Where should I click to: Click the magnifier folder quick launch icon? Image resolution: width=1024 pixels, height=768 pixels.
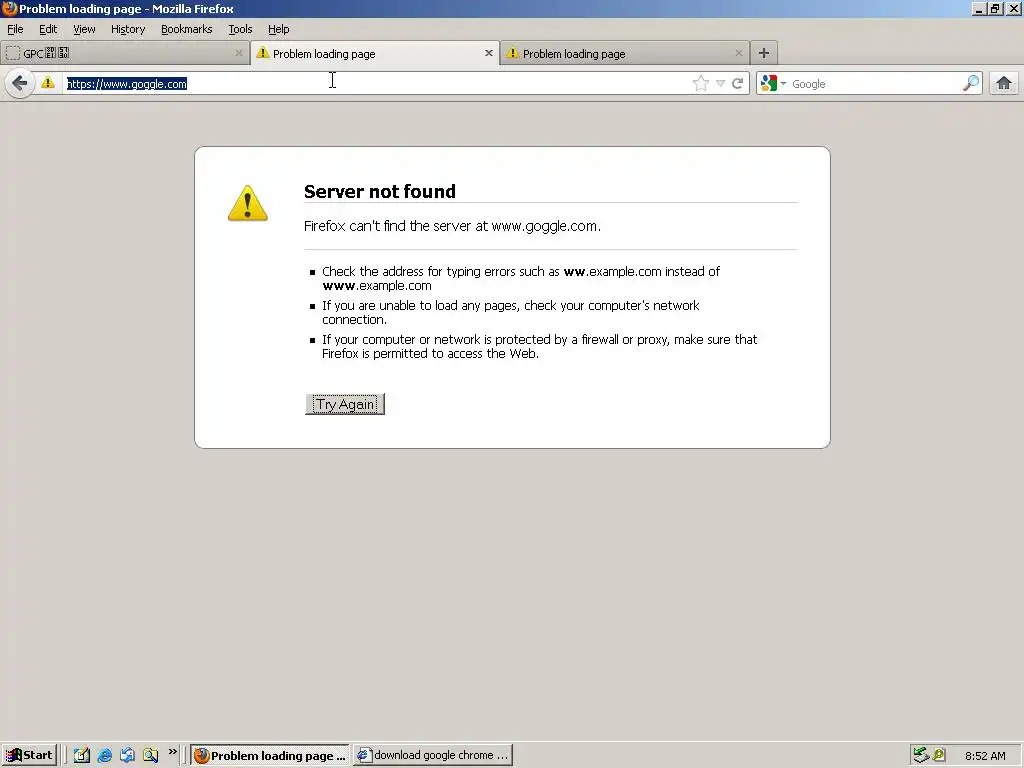[151, 755]
